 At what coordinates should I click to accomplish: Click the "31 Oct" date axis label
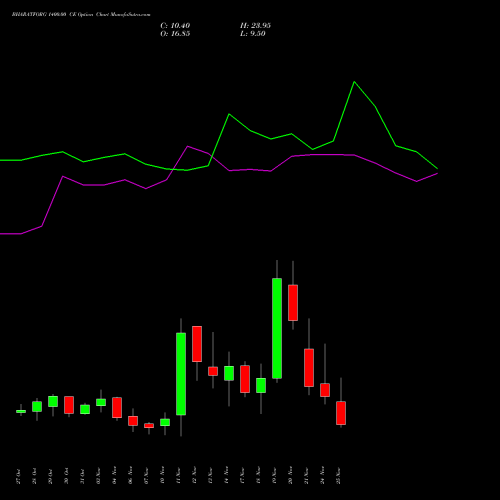click(x=82, y=477)
